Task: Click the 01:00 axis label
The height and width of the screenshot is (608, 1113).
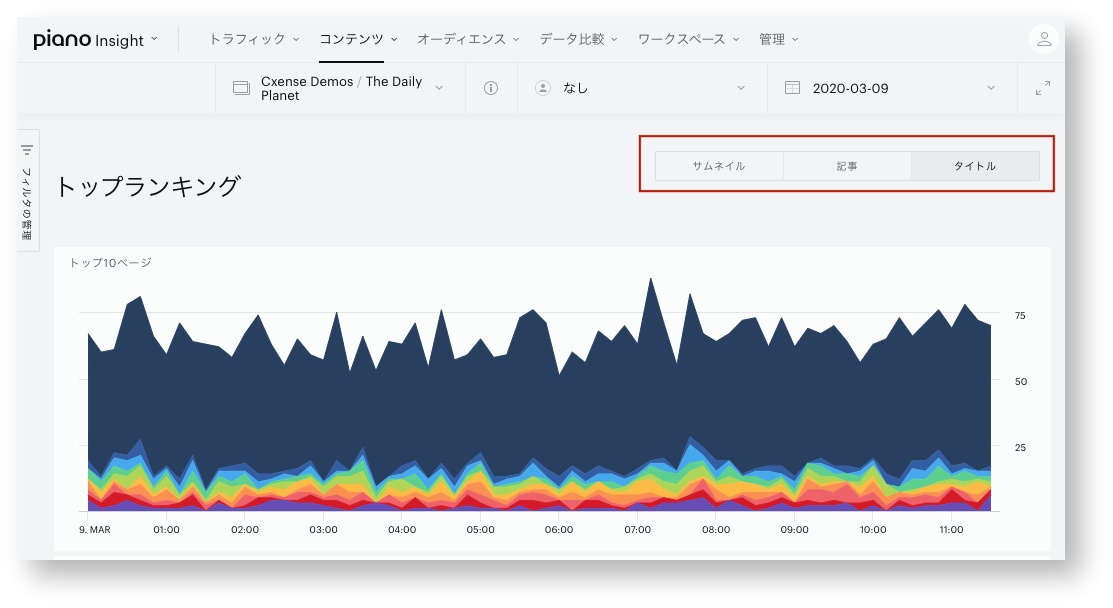Action: click(x=166, y=529)
